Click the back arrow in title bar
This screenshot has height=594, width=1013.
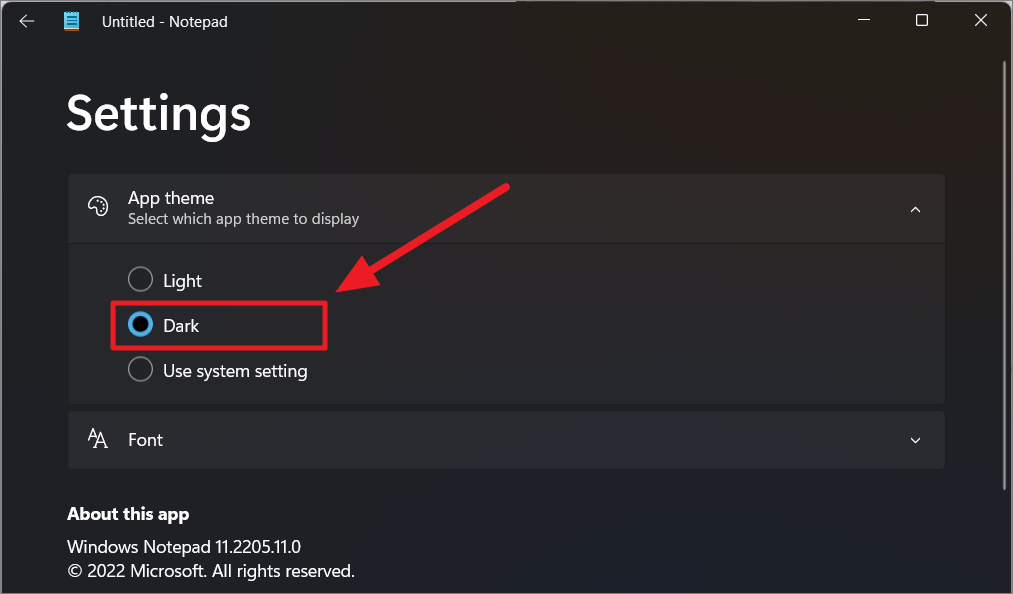26,21
